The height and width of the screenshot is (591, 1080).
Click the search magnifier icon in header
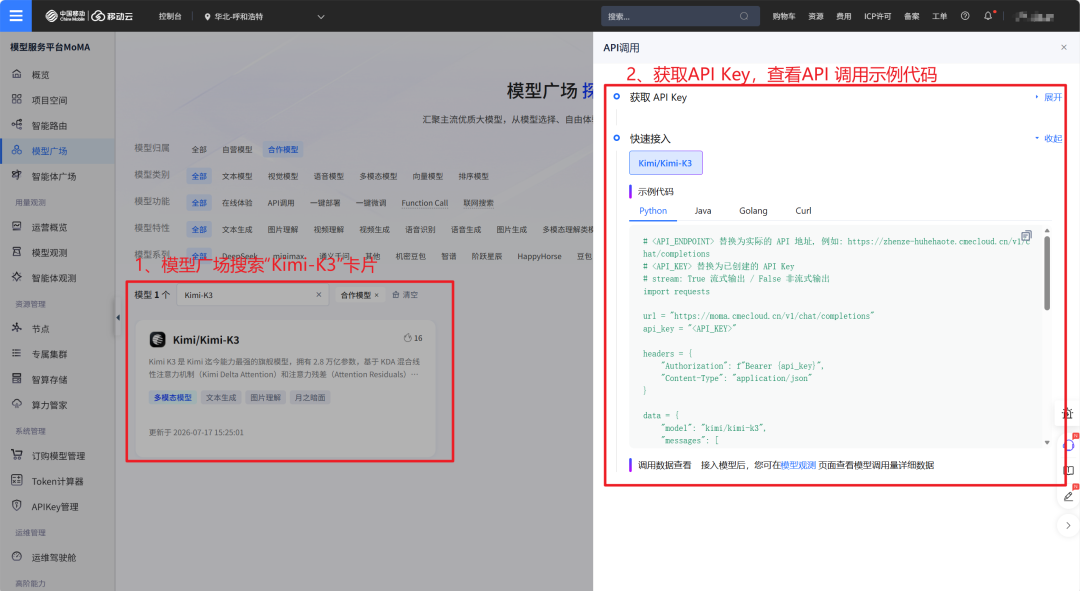coord(744,17)
